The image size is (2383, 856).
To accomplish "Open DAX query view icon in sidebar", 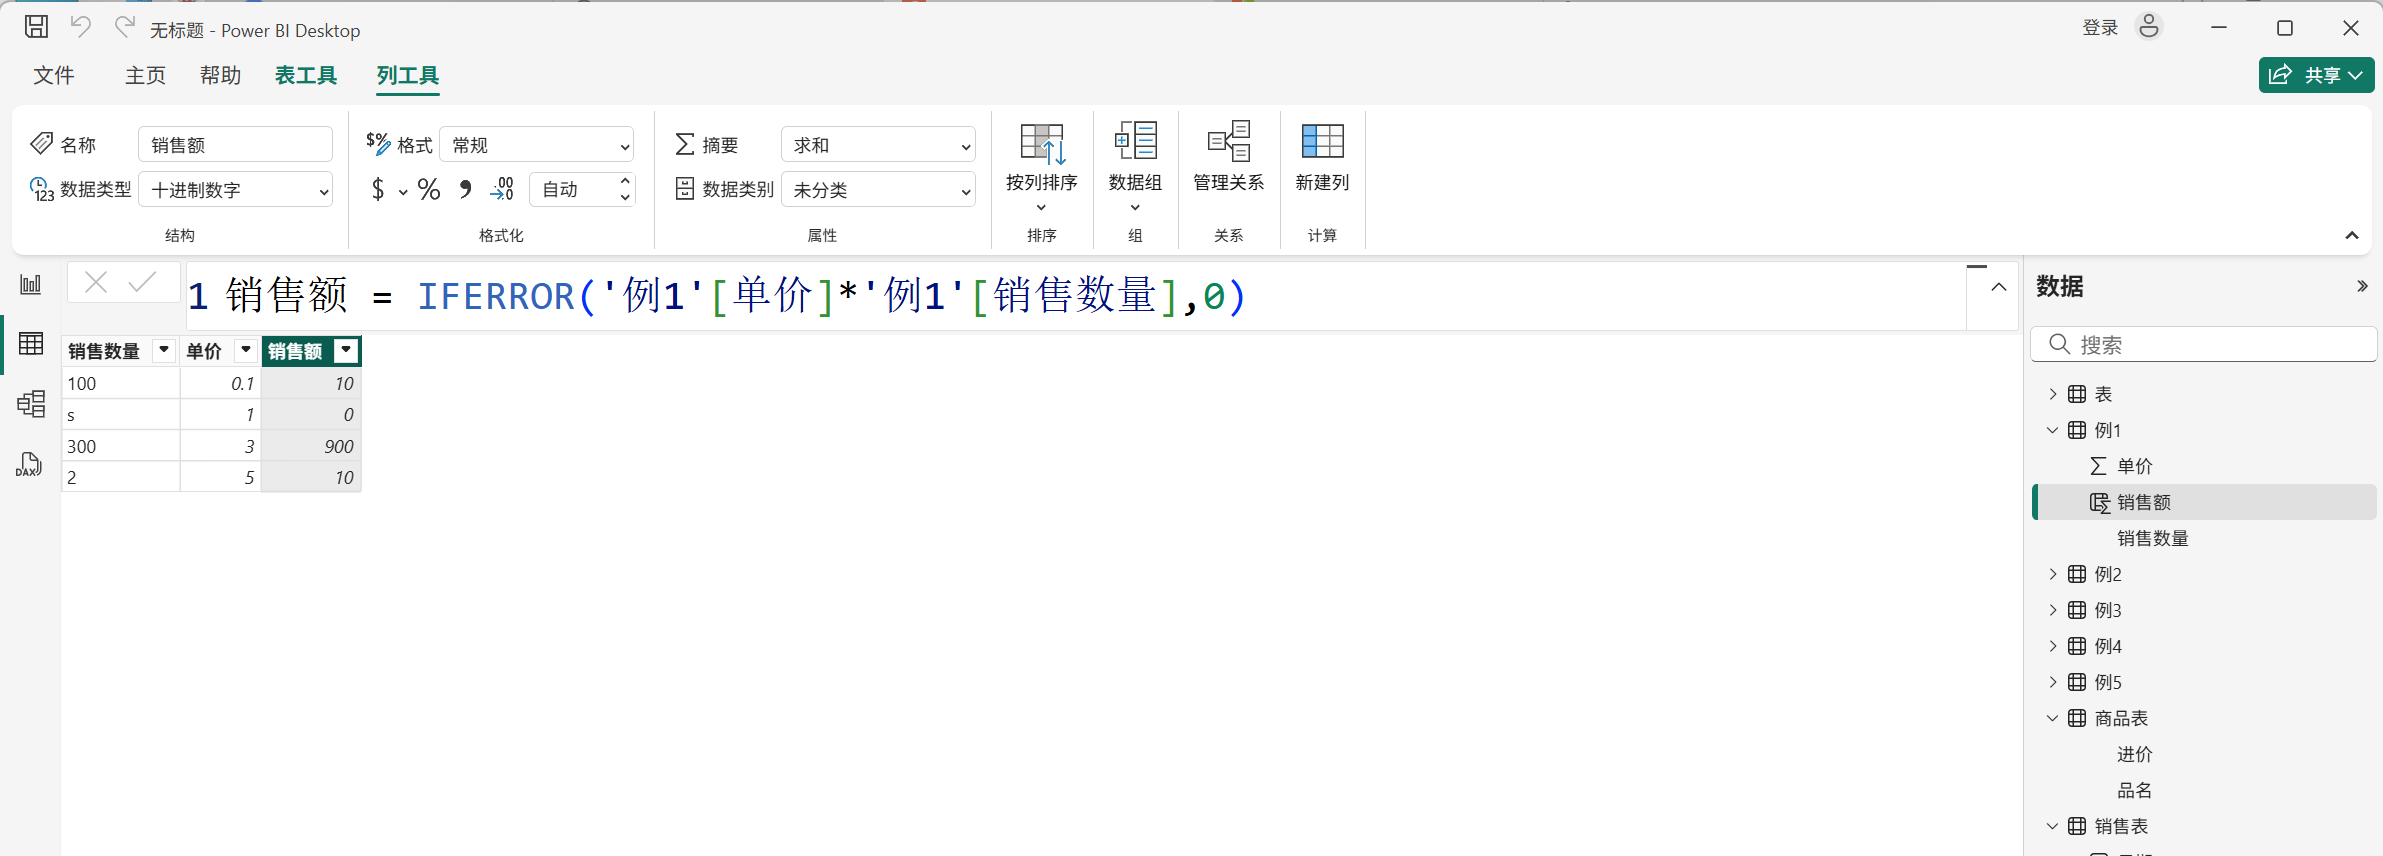I will pos(30,465).
